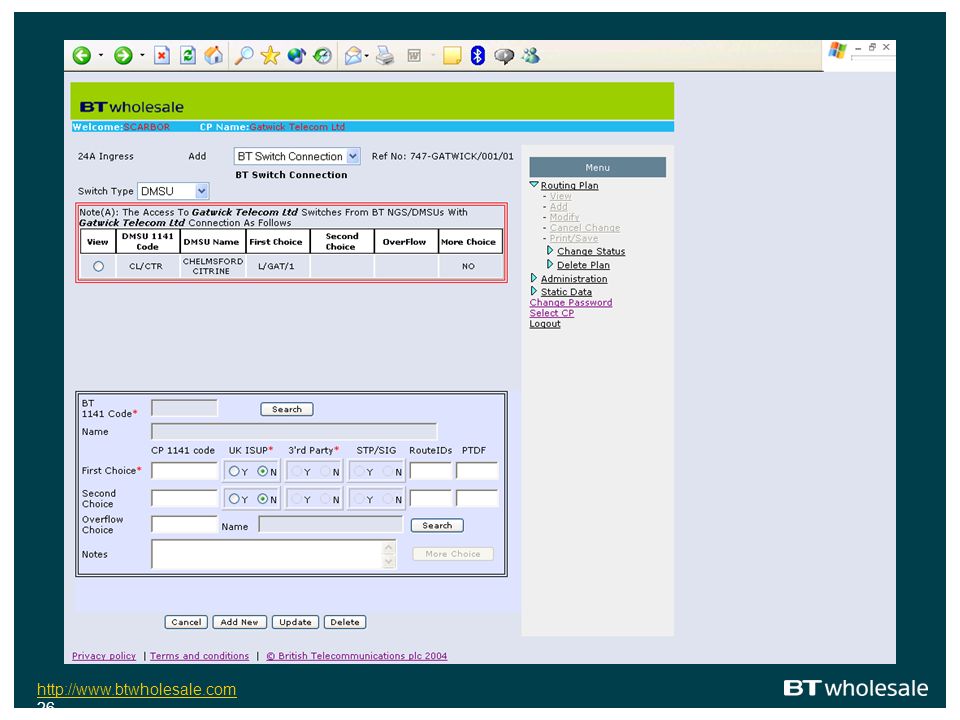The image size is (960, 720).
Task: Expand the Administration menu section
Action: tap(533, 278)
